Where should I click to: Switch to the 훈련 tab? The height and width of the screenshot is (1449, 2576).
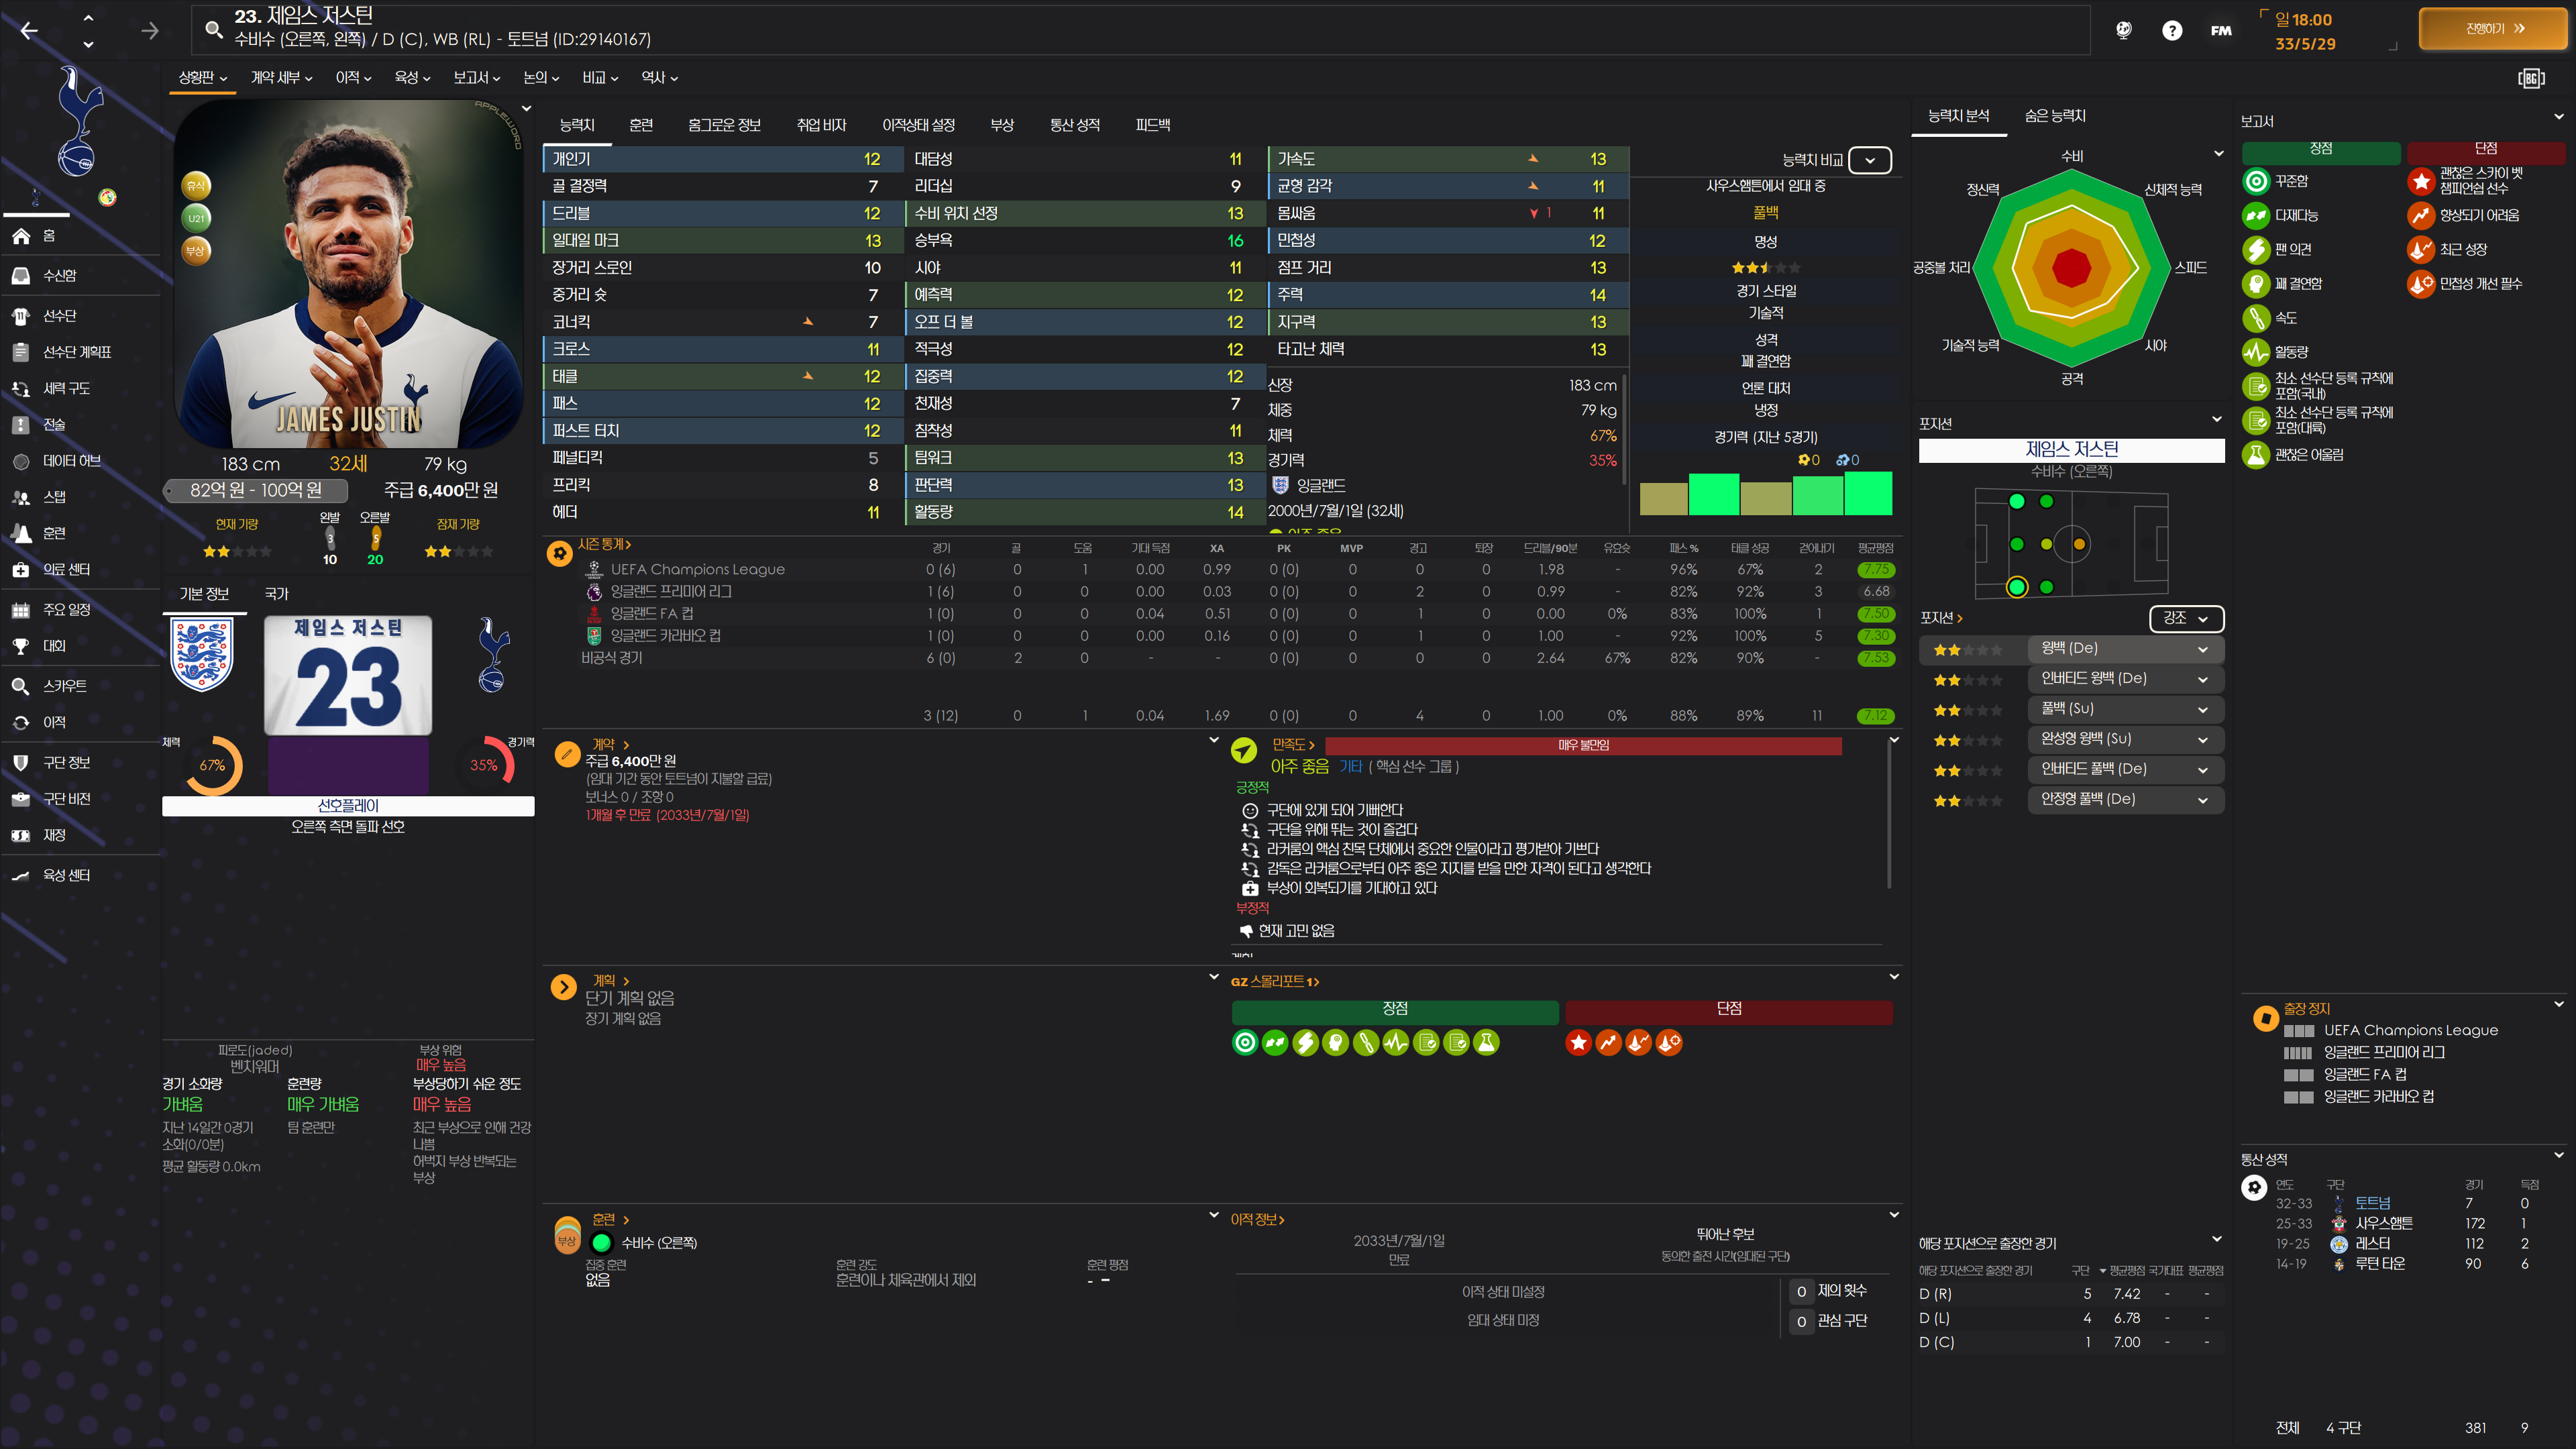[640, 125]
